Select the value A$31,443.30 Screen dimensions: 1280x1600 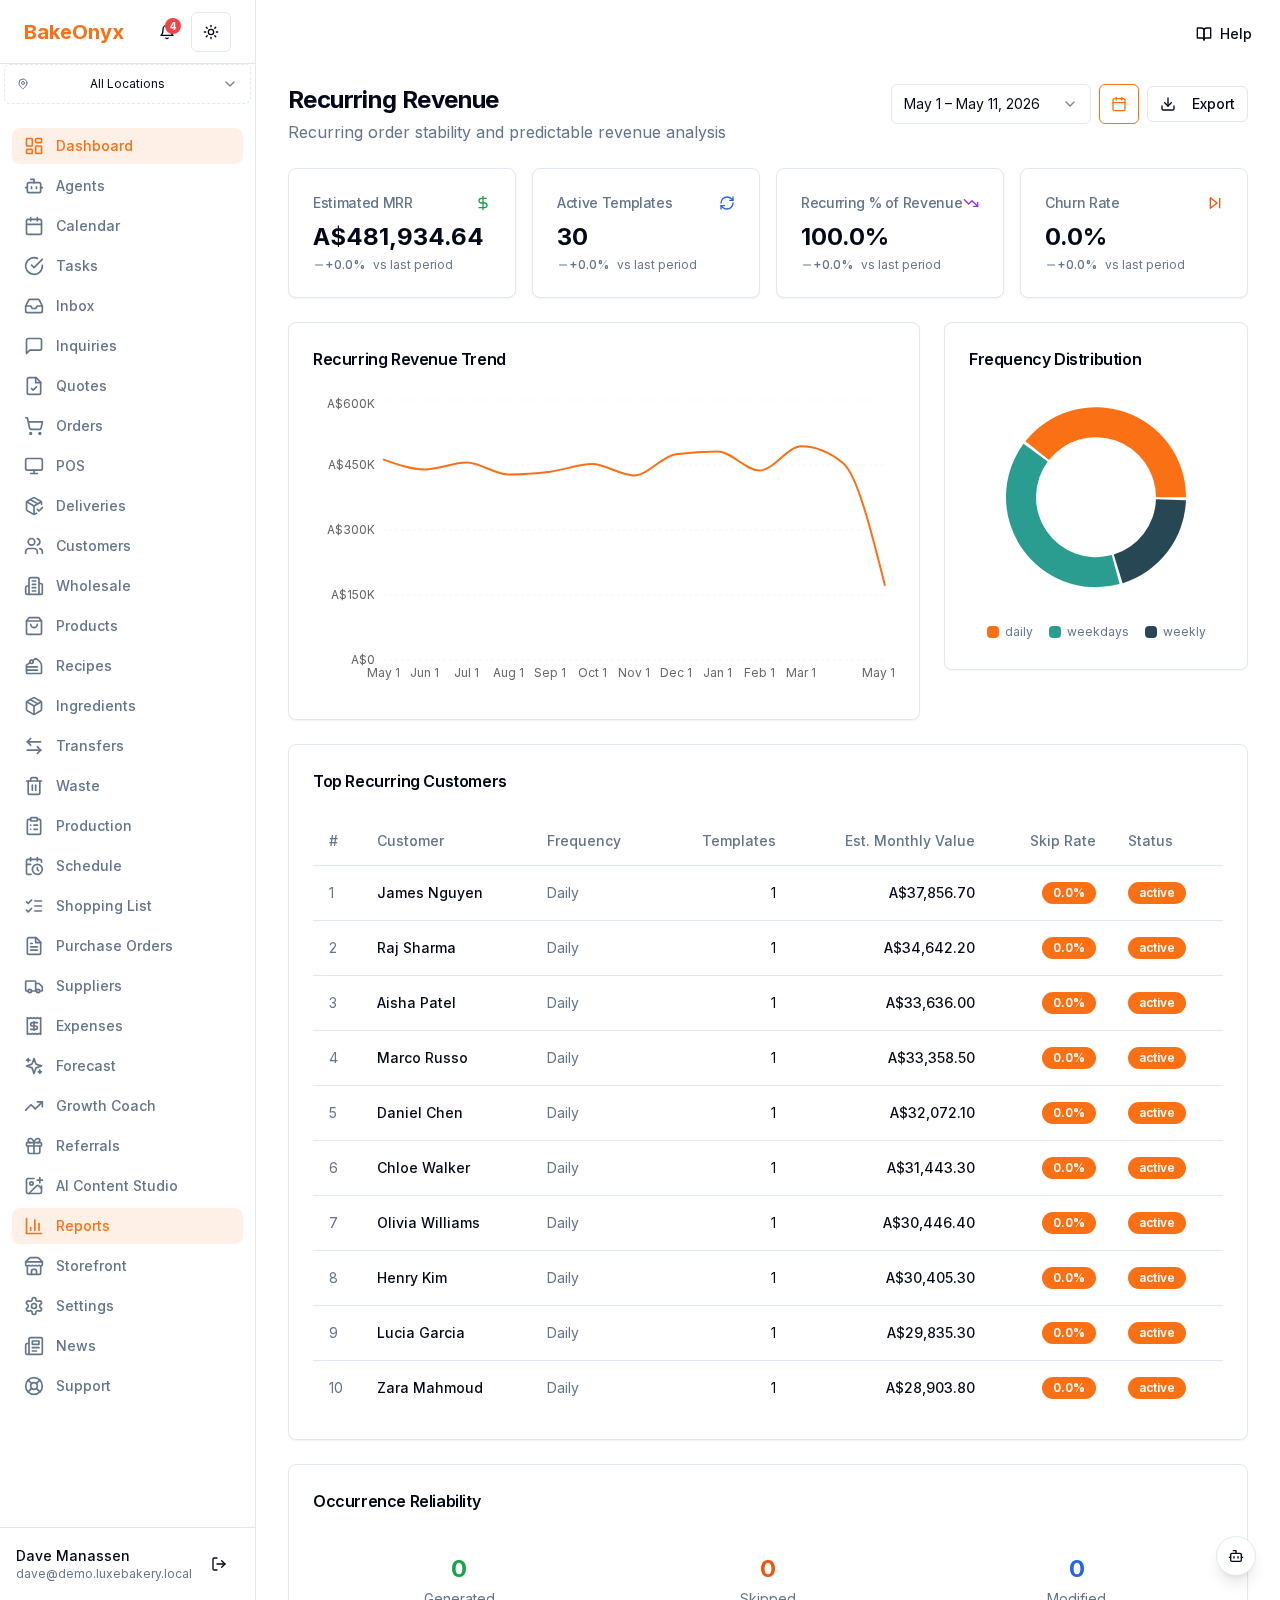point(931,1168)
